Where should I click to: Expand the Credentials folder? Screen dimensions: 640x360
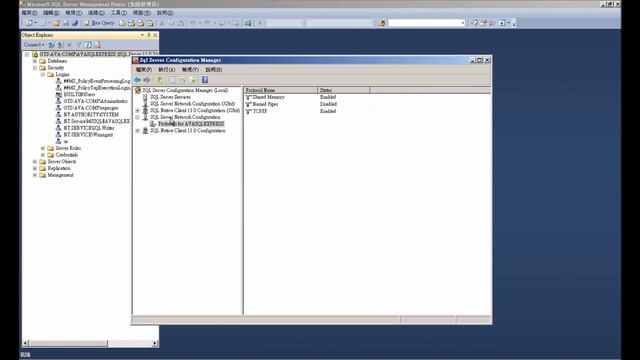point(43,155)
